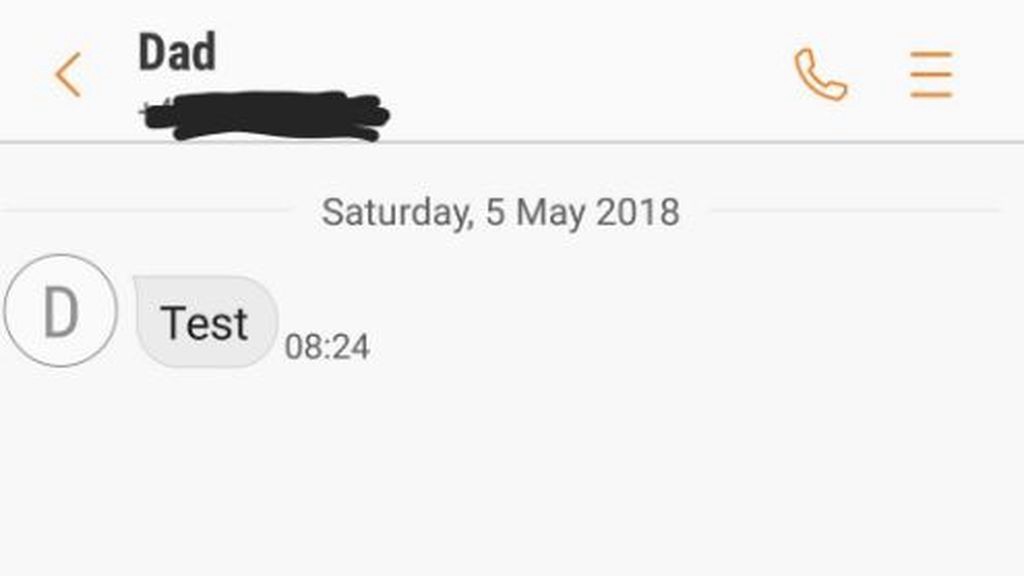Viewport: 1024px width, 576px height.
Task: Start a voice call from the header
Action: click(x=821, y=74)
